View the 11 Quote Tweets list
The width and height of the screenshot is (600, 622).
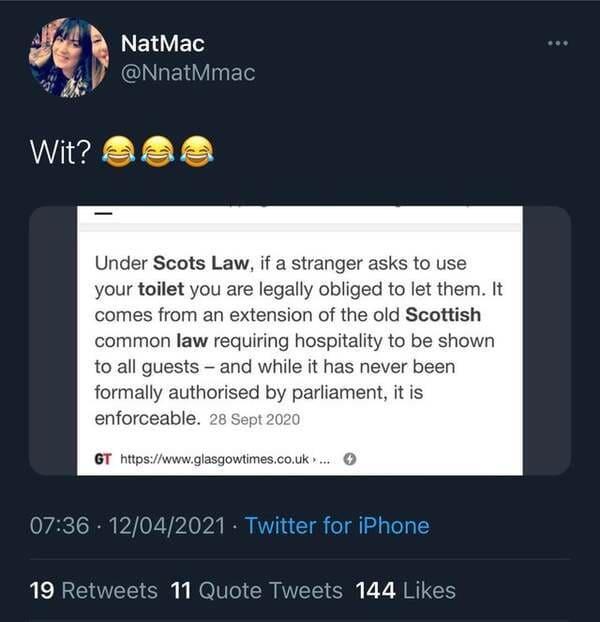(257, 591)
